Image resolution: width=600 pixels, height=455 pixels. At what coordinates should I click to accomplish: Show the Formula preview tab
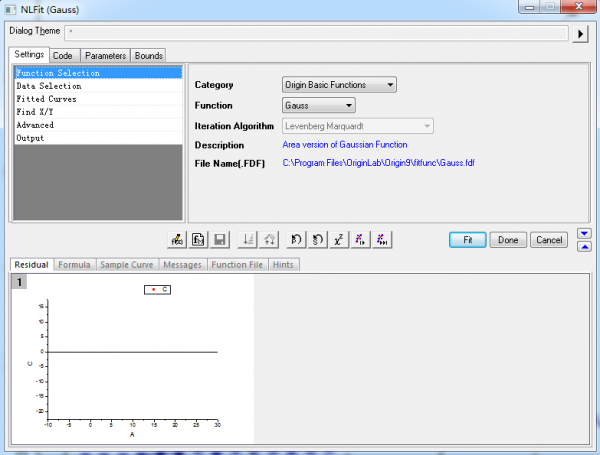[74, 265]
